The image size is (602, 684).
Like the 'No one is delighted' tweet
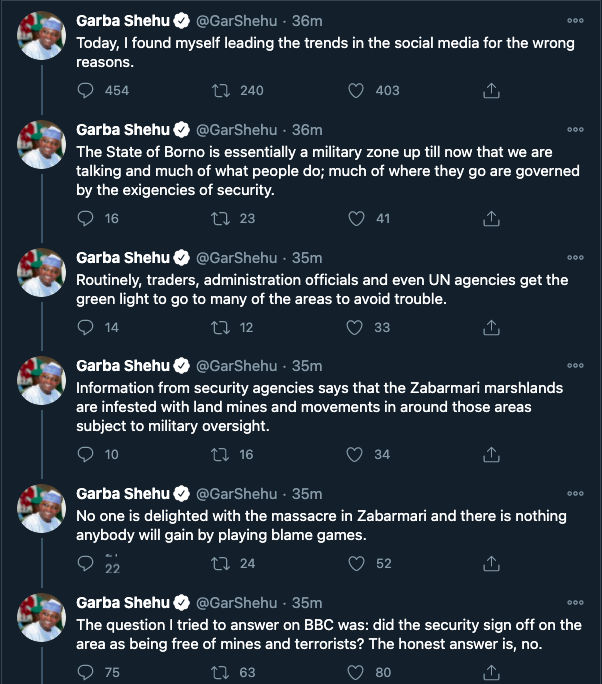click(x=356, y=563)
